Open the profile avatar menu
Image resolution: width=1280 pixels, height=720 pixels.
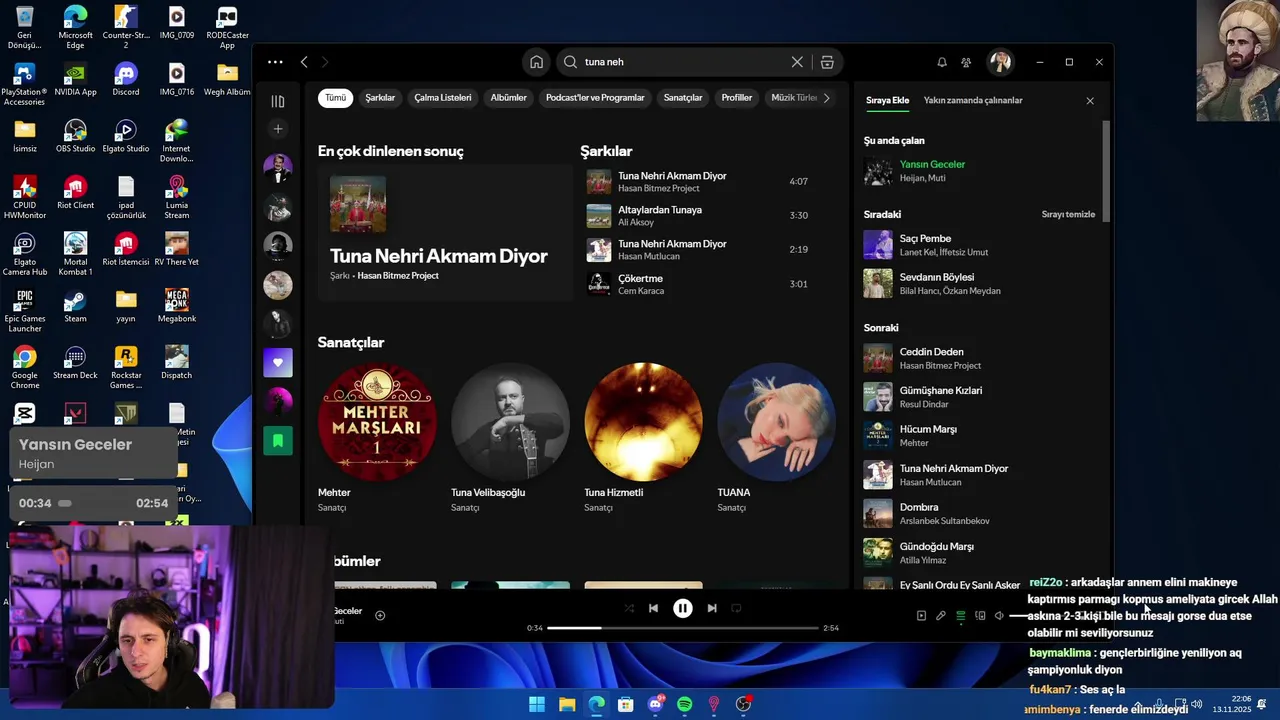1000,62
